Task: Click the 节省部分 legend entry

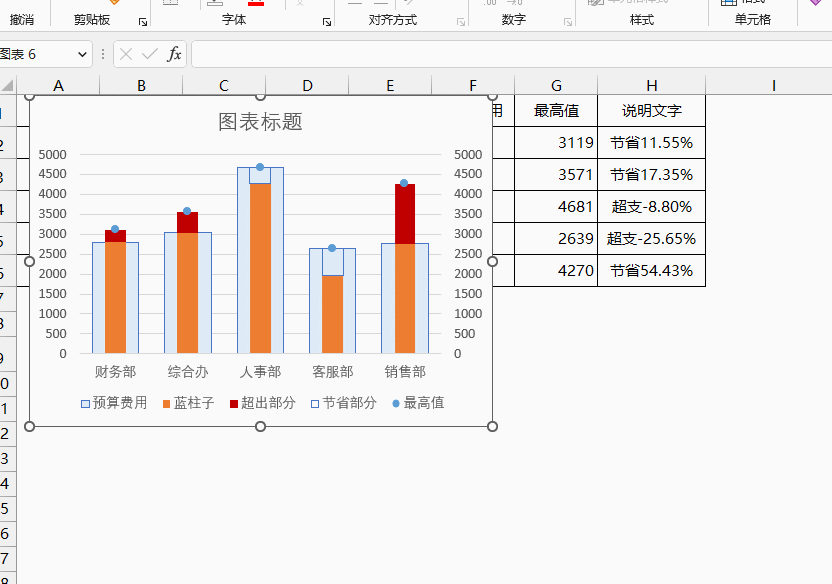Action: coord(344,403)
